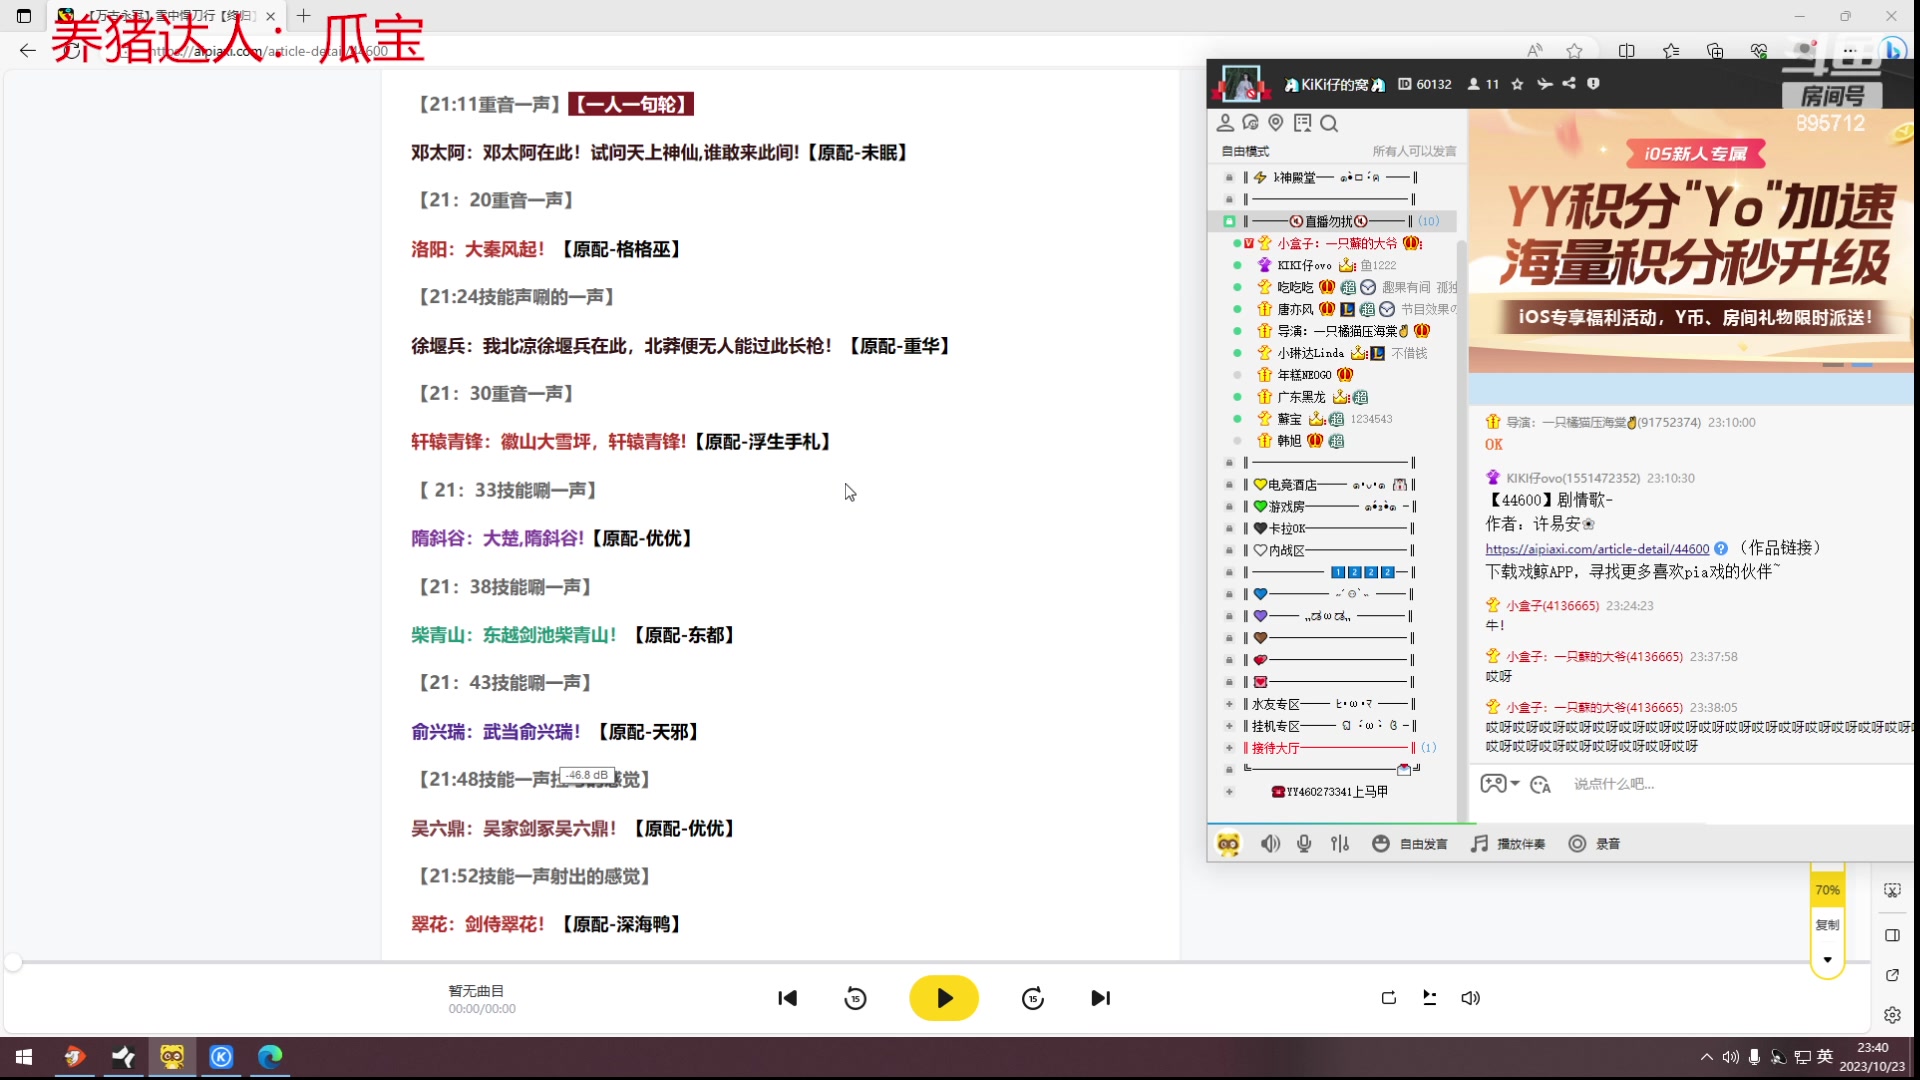Open the browser's three-dot settings menu
Image resolution: width=1920 pixels, height=1080 pixels.
click(1851, 50)
